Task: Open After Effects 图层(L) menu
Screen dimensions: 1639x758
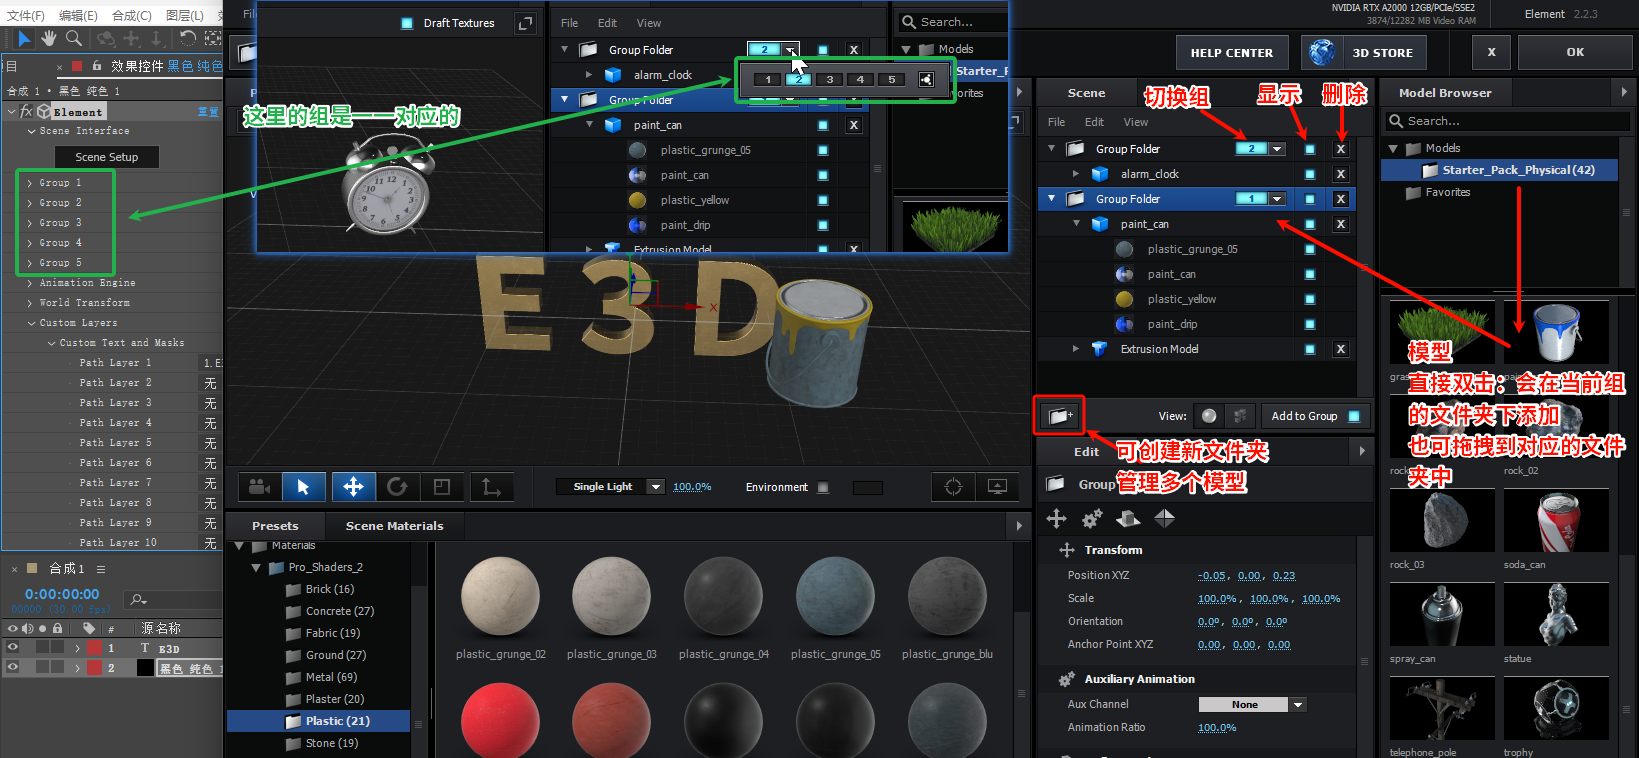Action: [x=185, y=15]
